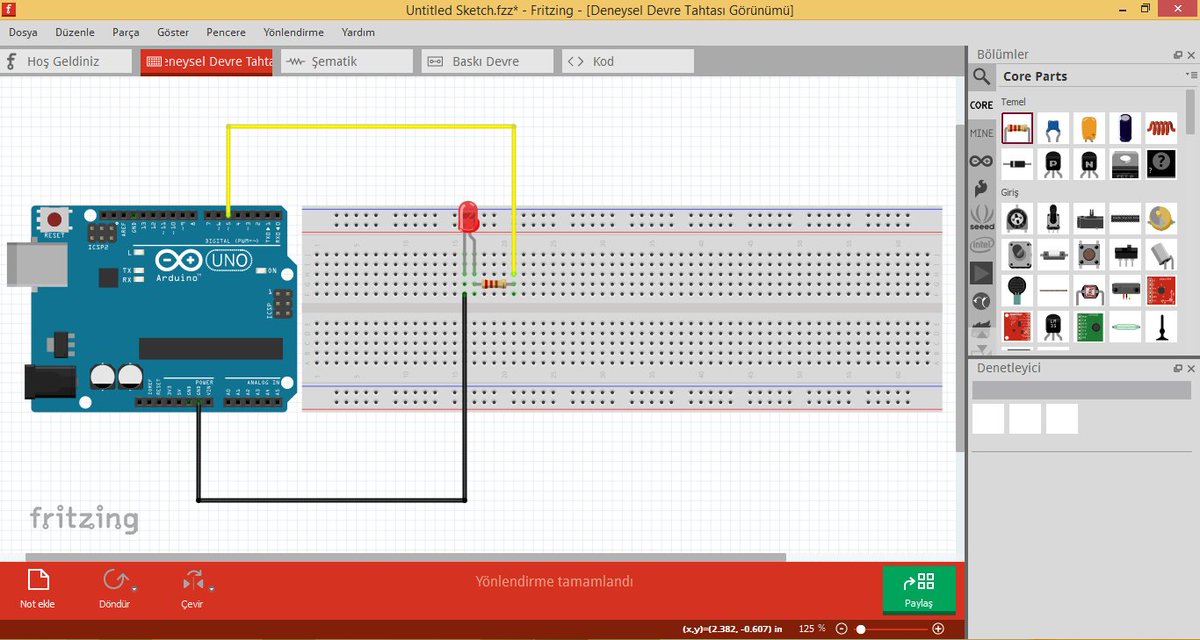
Task: Select the black ground wire
Action: pyautogui.click(x=330, y=499)
